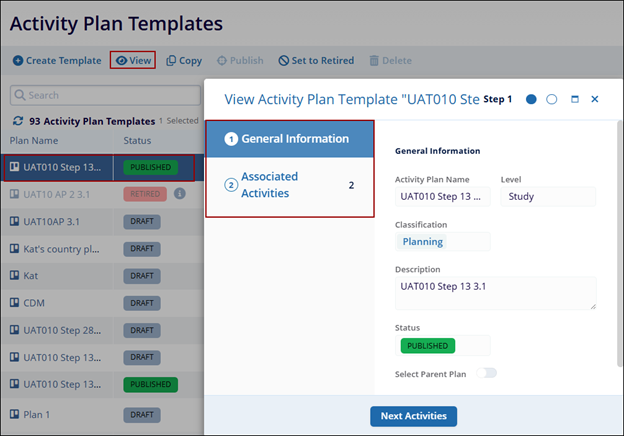The height and width of the screenshot is (436, 624).
Task: Toggle the Select Parent Plan switch
Action: (490, 373)
